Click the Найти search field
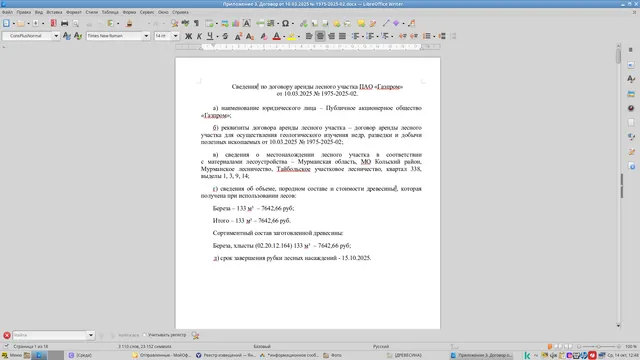The height and width of the screenshot is (360, 640). point(50,335)
